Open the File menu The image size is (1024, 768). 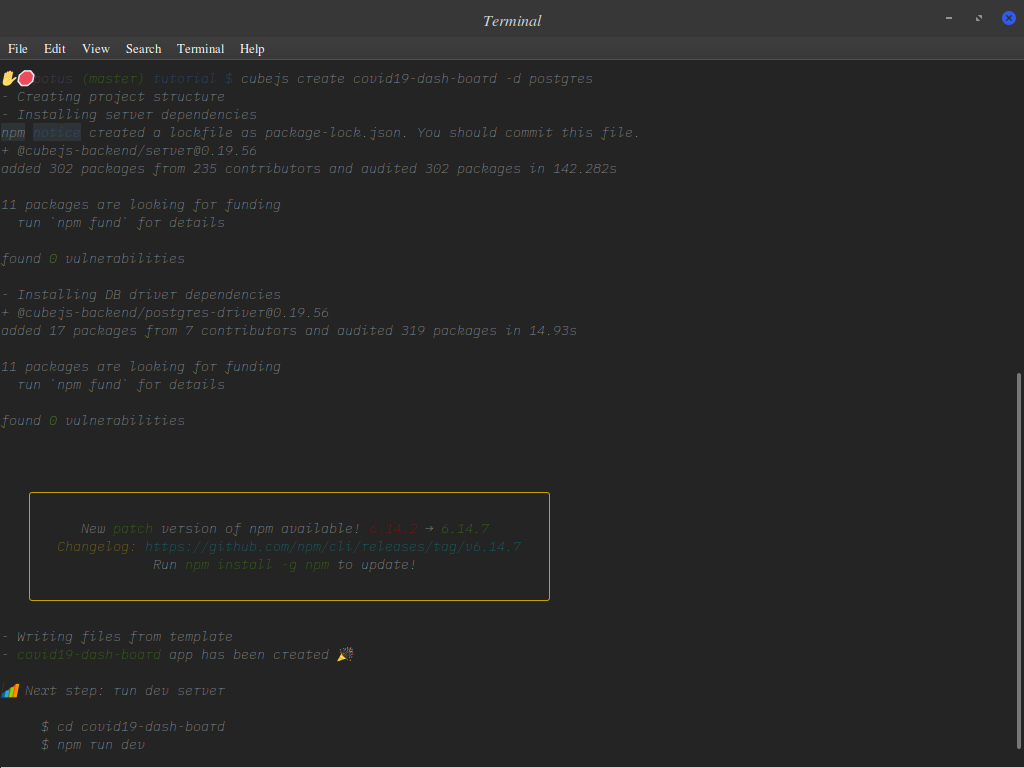click(x=17, y=48)
